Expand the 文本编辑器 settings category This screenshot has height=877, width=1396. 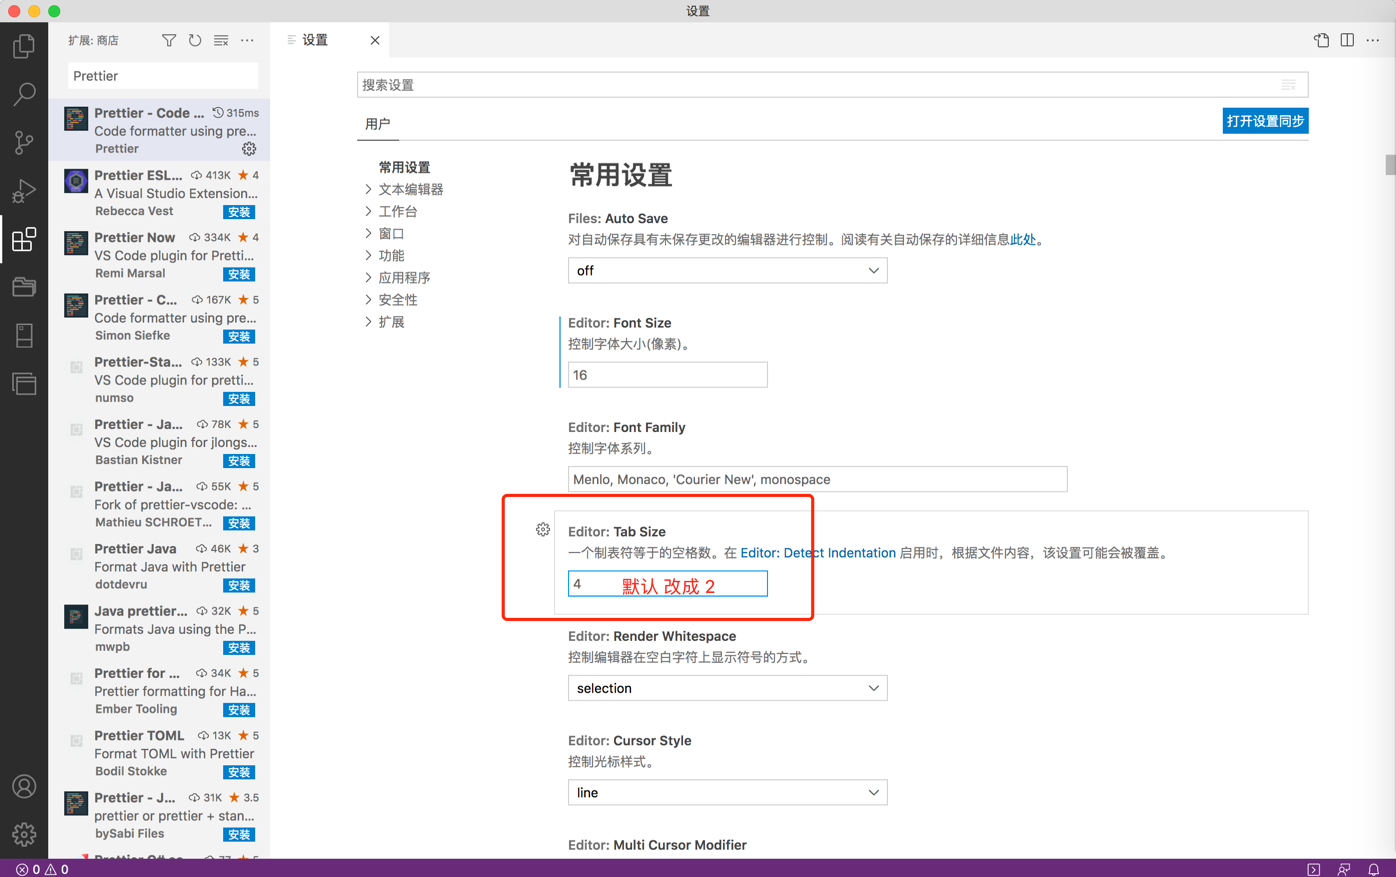369,189
